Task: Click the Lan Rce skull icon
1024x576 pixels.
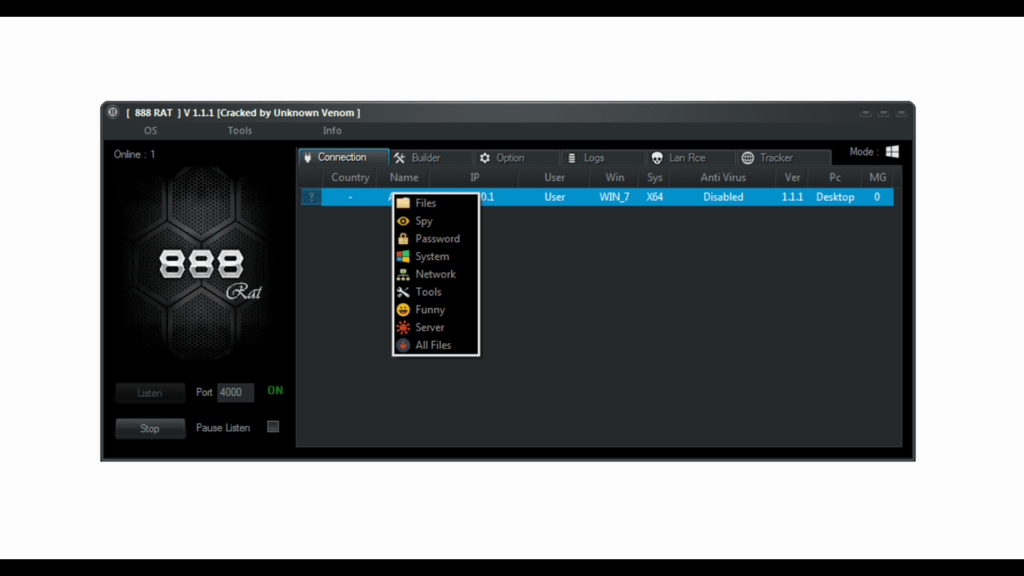Action: [657, 158]
